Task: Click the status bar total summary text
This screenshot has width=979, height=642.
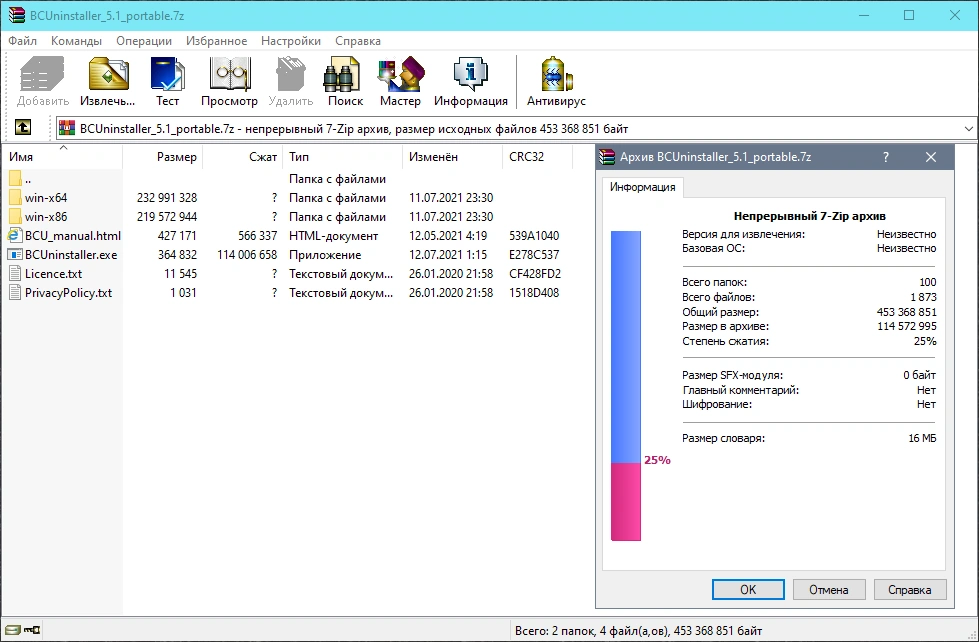Action: (x=638, y=631)
